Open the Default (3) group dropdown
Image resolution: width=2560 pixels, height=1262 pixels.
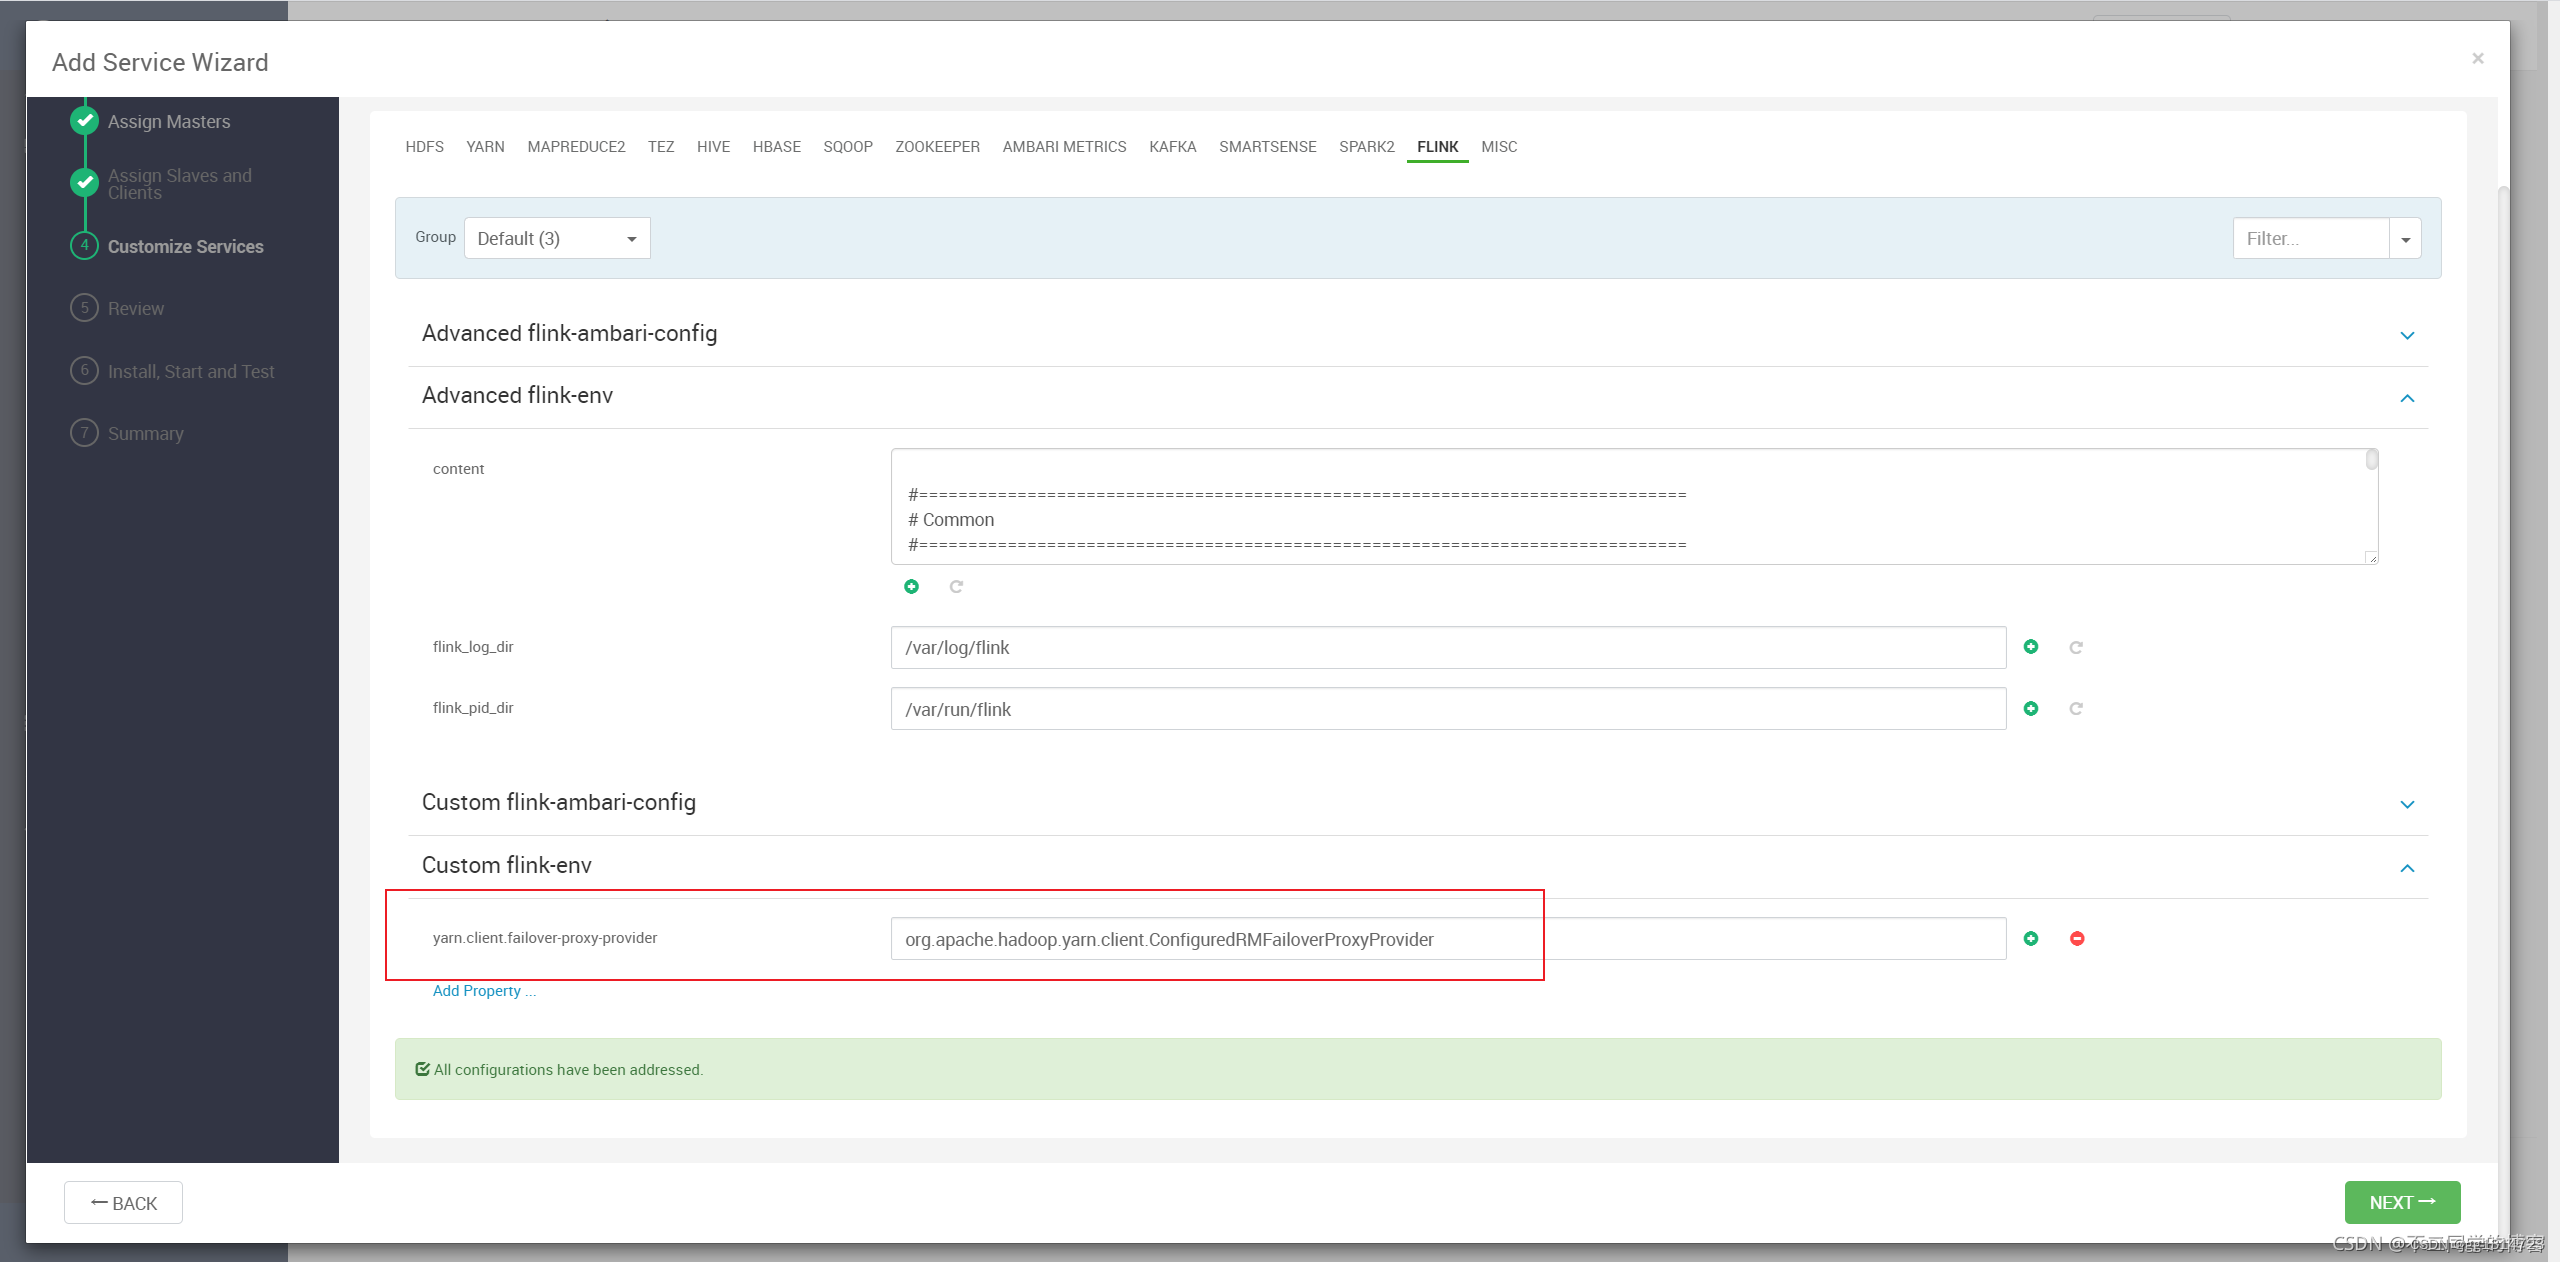555,238
